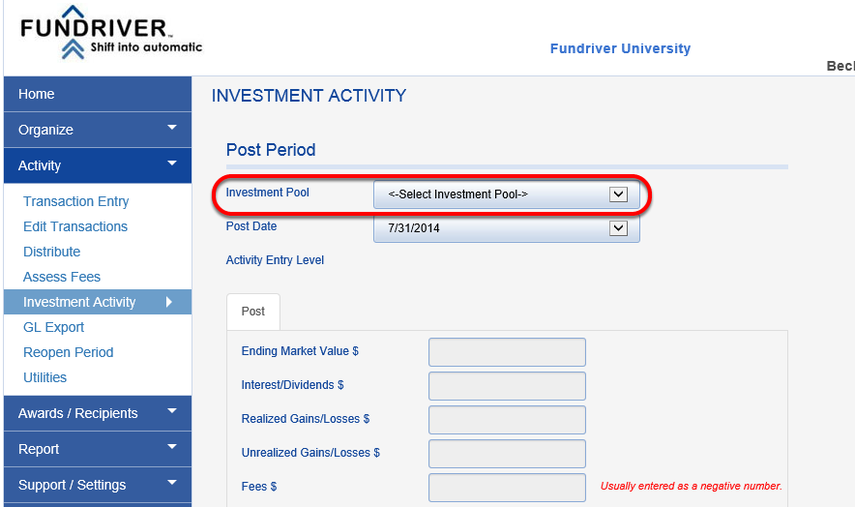Switch to the Post tab

point(253,311)
